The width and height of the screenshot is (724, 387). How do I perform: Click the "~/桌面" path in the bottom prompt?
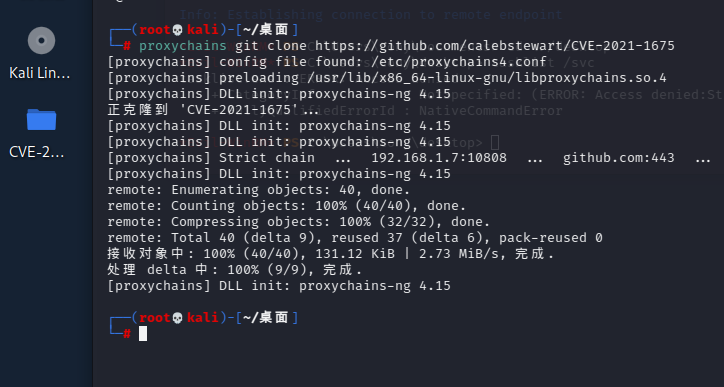[267, 318]
